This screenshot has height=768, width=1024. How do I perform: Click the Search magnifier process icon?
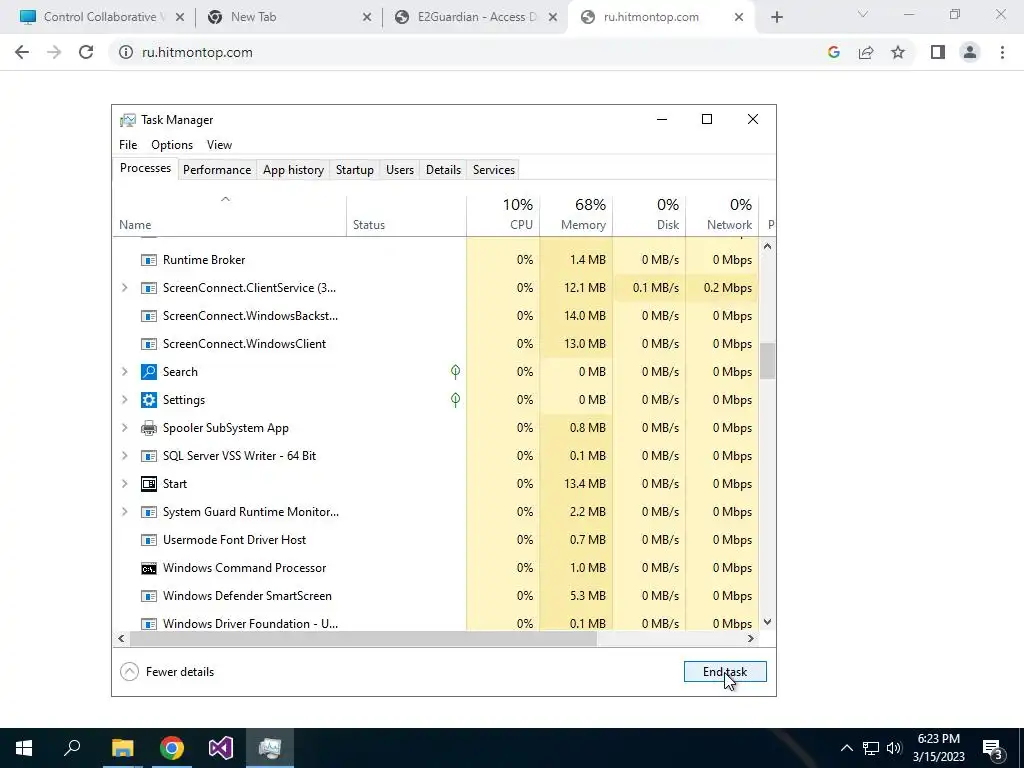click(149, 372)
